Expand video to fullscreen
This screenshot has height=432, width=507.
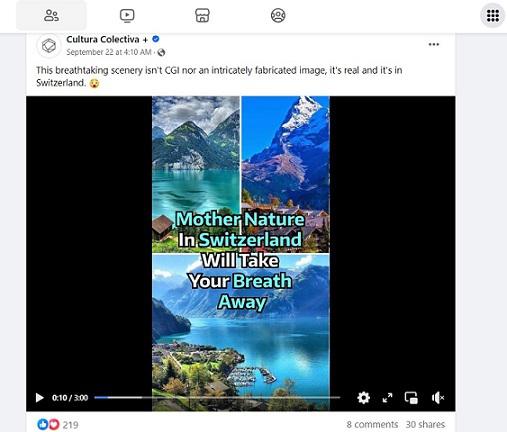387,397
